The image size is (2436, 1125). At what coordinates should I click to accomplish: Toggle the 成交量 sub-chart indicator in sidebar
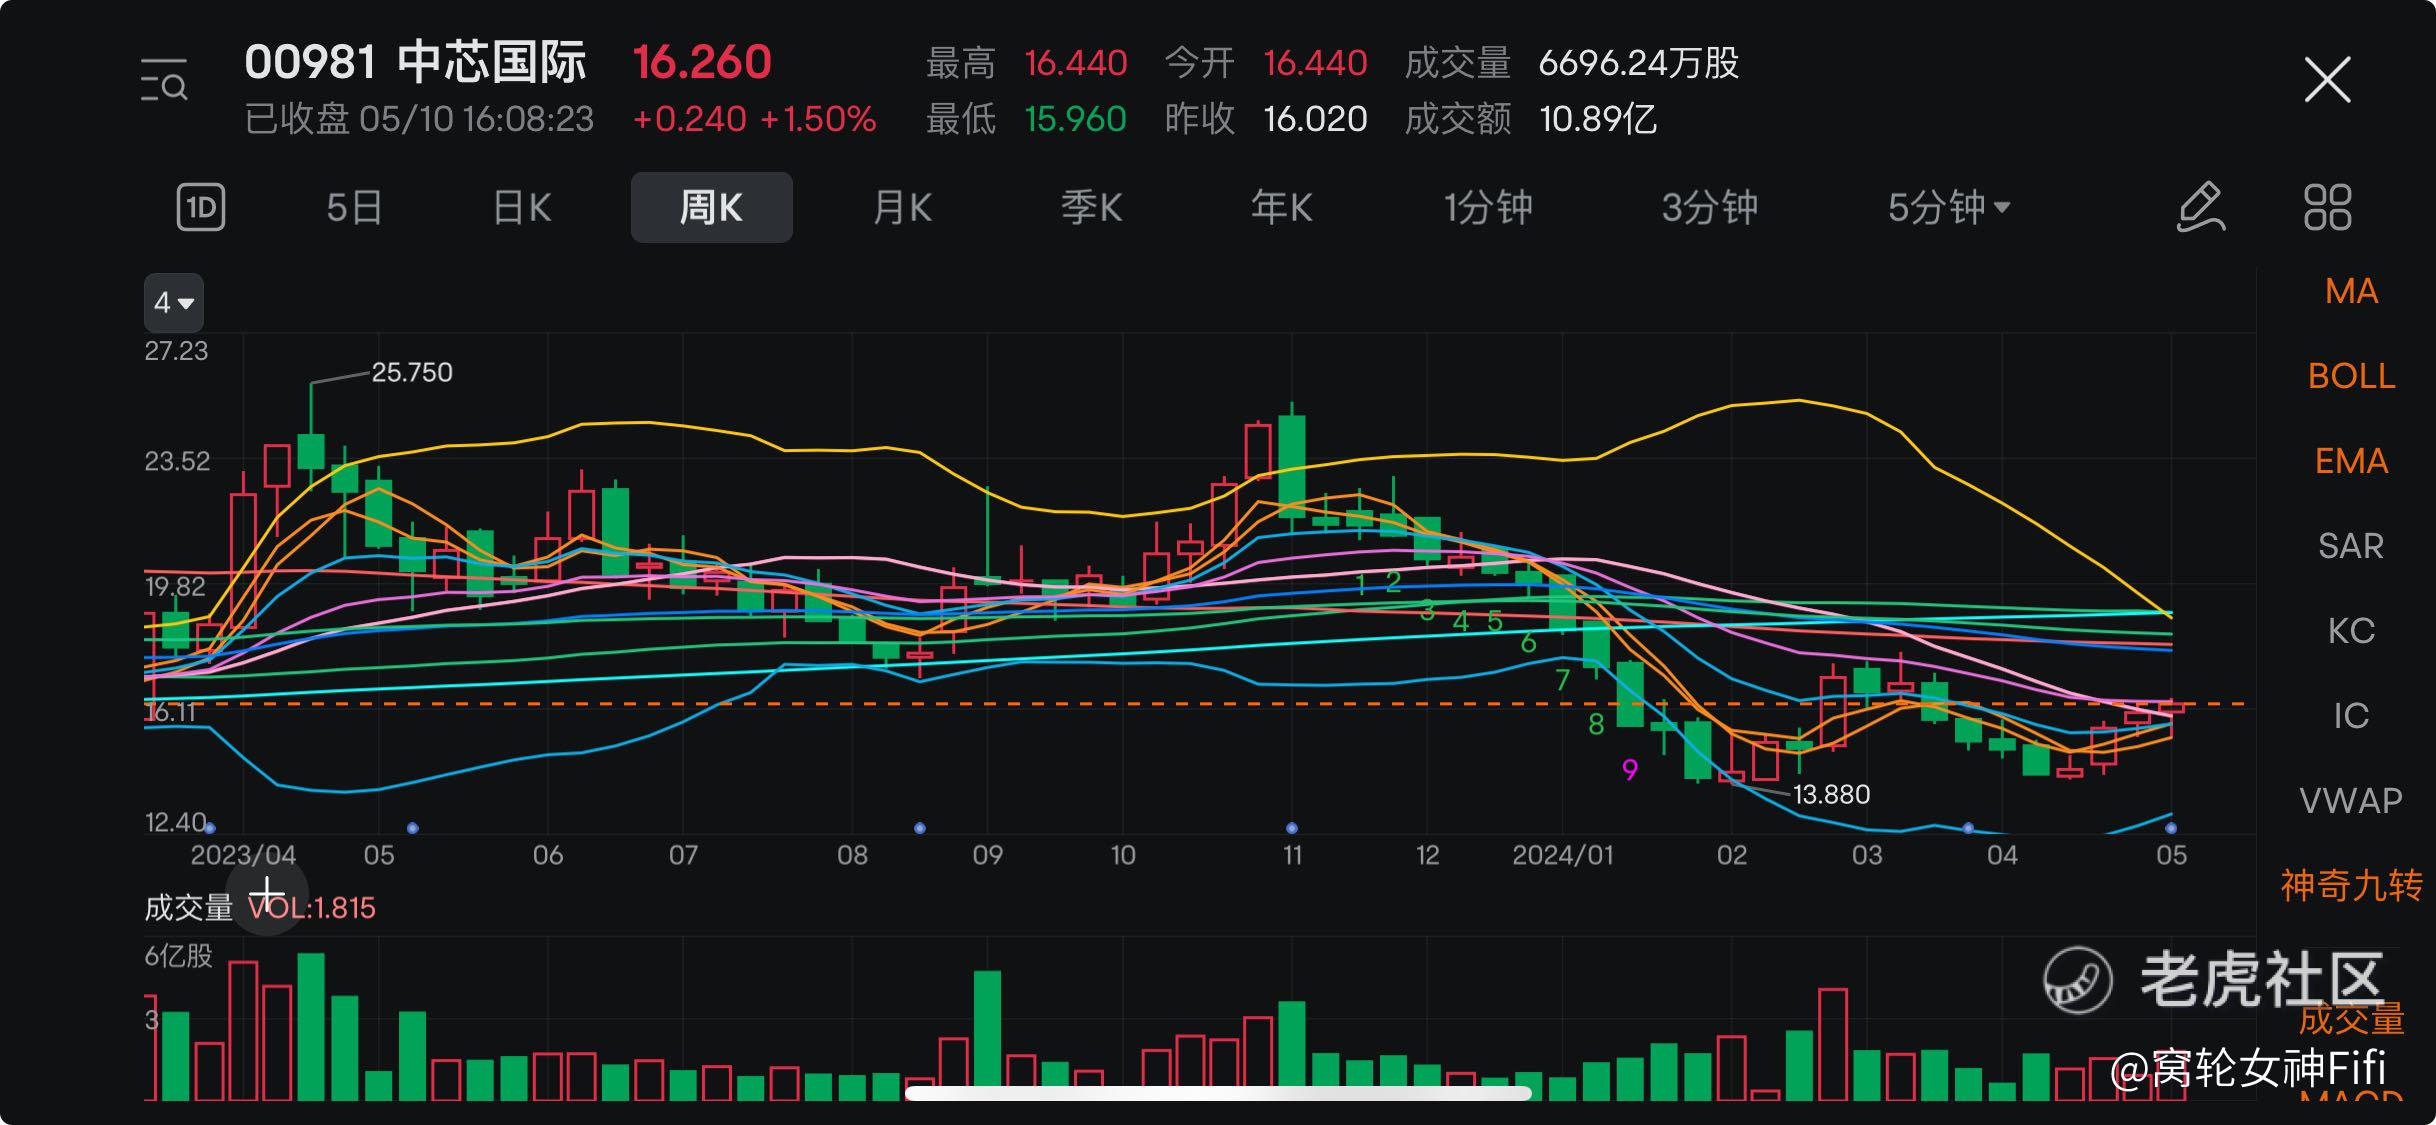click(x=2351, y=1019)
